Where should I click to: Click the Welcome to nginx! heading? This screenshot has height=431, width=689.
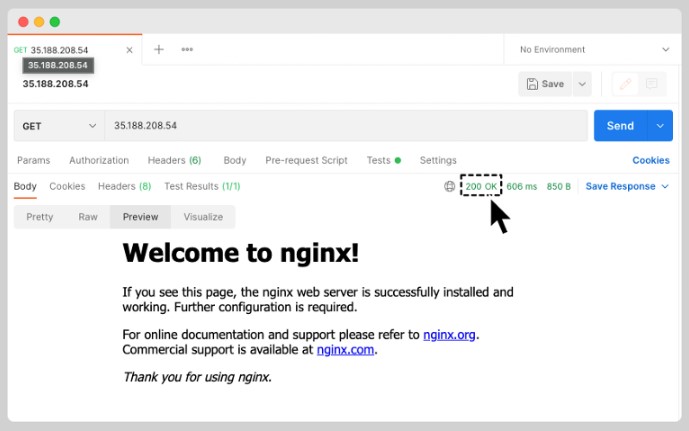tap(241, 253)
